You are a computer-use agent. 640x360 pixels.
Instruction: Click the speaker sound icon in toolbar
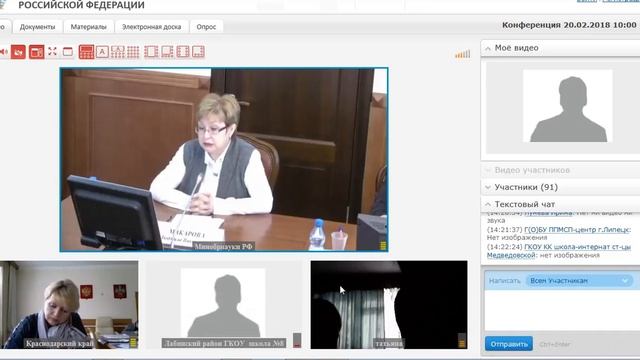pos(4,52)
